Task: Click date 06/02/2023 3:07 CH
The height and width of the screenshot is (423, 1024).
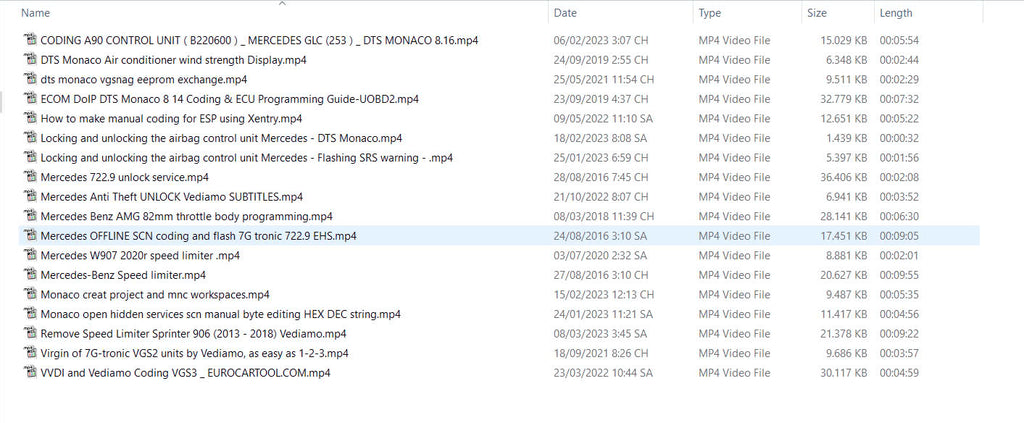Action: (x=601, y=40)
